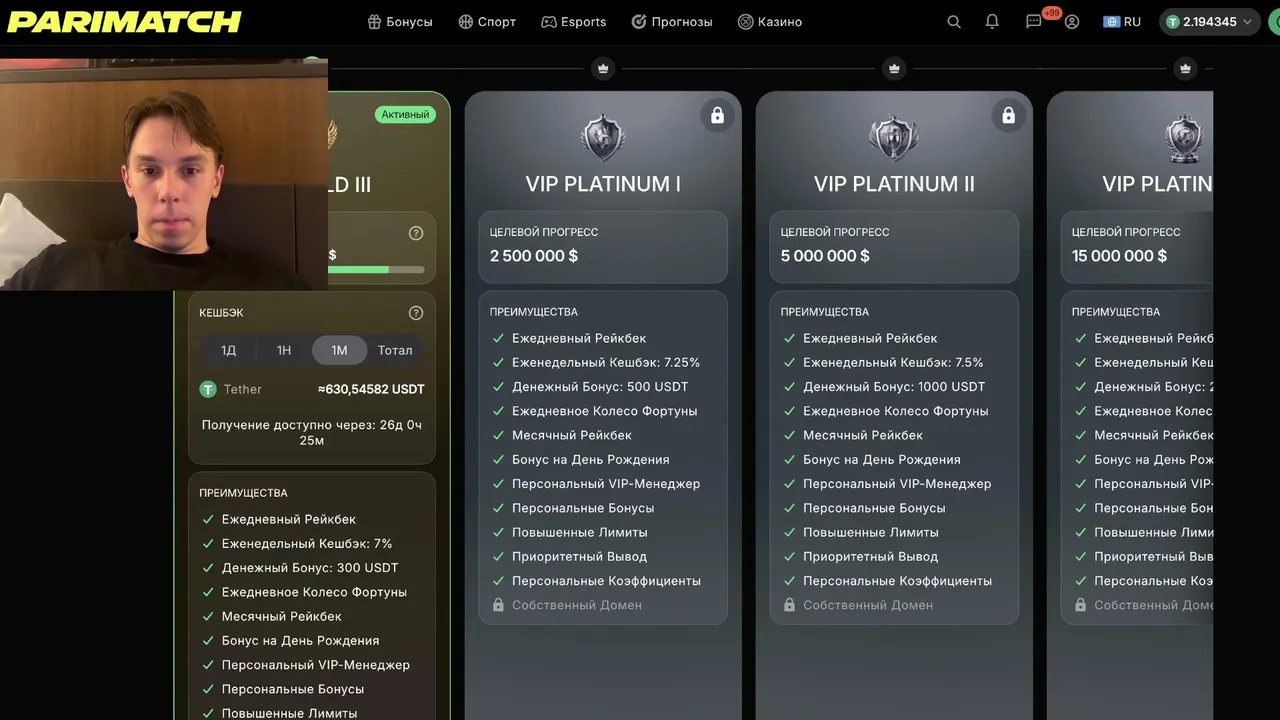
Task: Click the webcam video overlay
Action: tap(164, 174)
